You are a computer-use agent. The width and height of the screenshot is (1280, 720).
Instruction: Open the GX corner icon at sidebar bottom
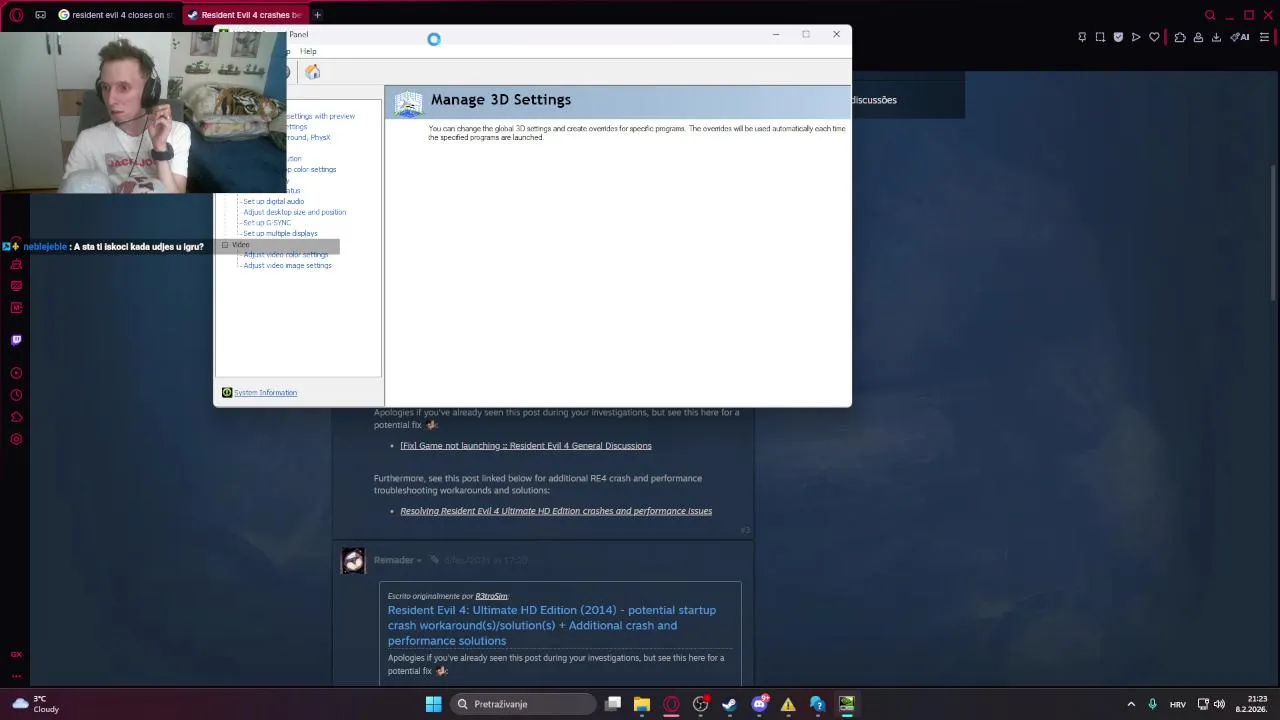point(16,654)
